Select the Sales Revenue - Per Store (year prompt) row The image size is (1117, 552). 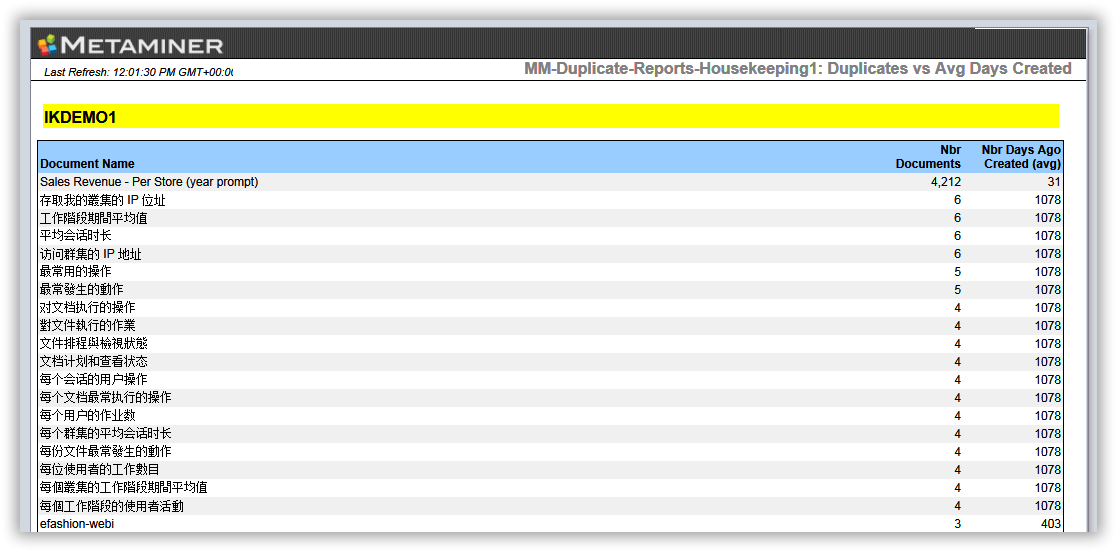point(551,182)
